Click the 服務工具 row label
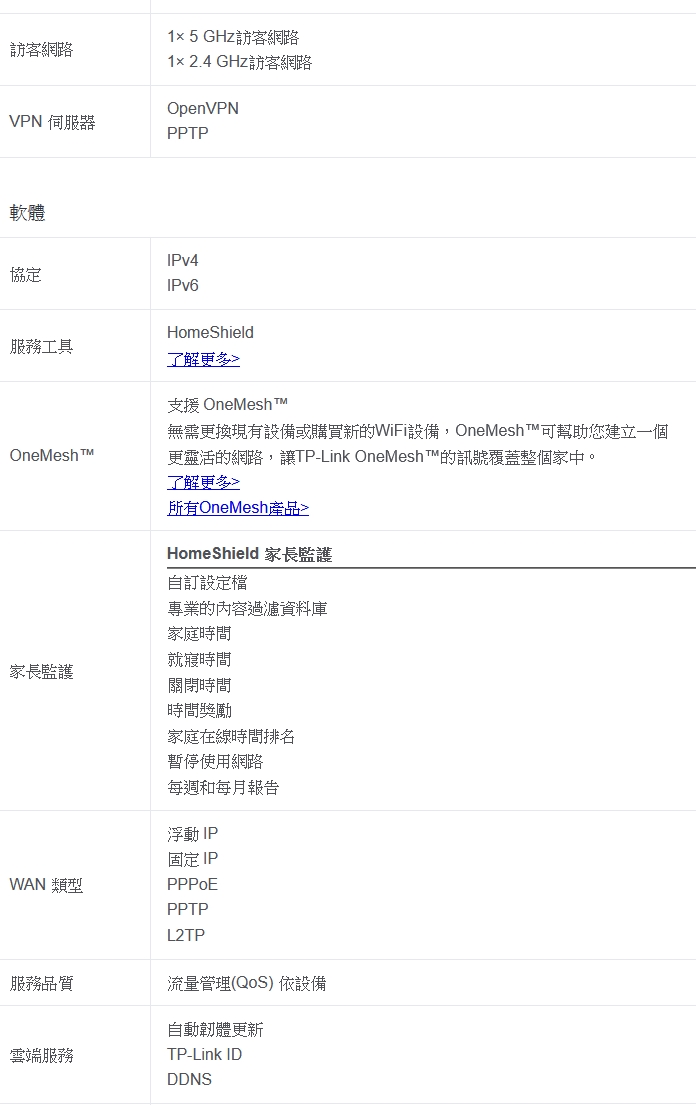Image resolution: width=696 pixels, height=1105 pixels. (41, 347)
